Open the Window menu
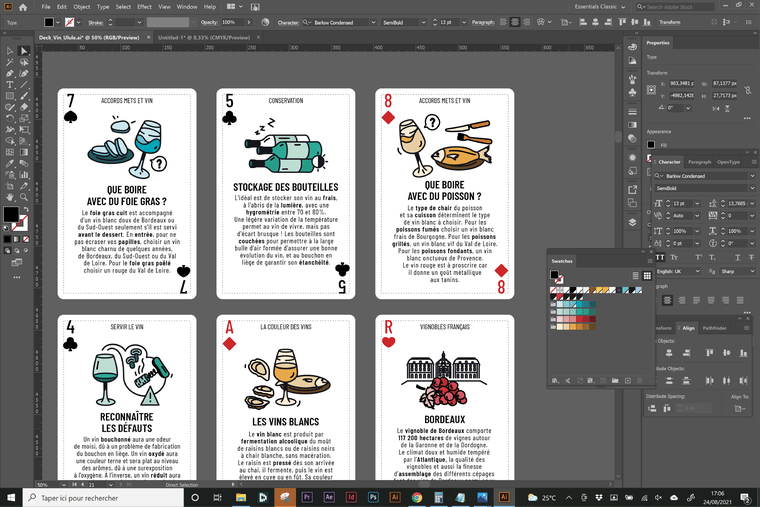760x507 pixels. pyautogui.click(x=187, y=7)
